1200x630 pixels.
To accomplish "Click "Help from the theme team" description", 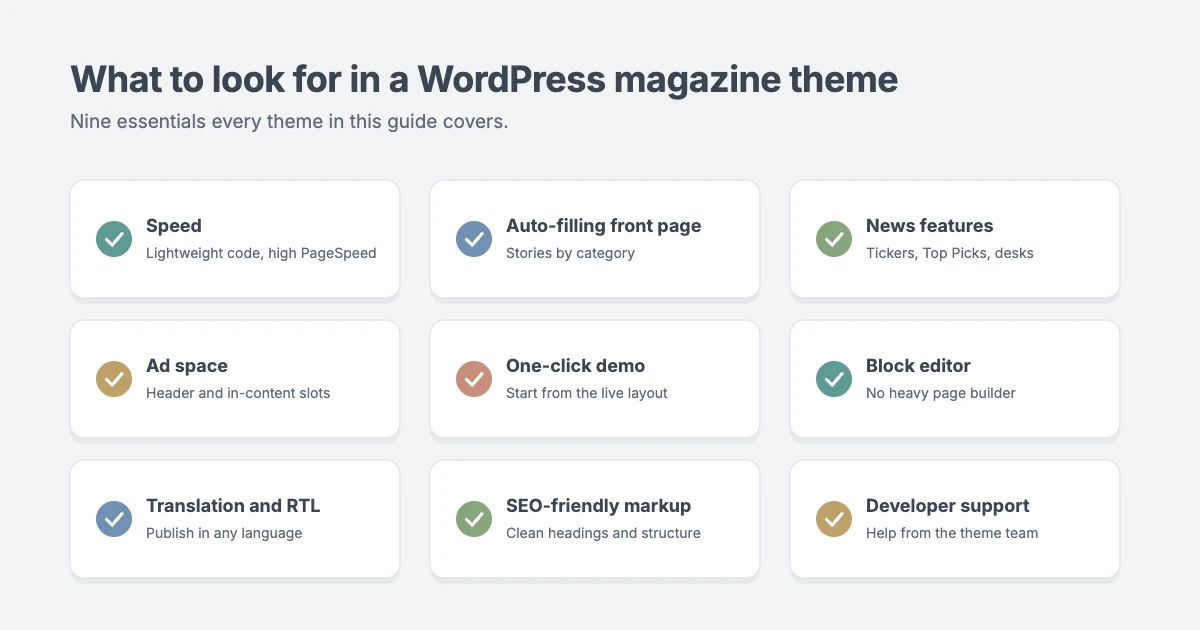I will point(952,533).
